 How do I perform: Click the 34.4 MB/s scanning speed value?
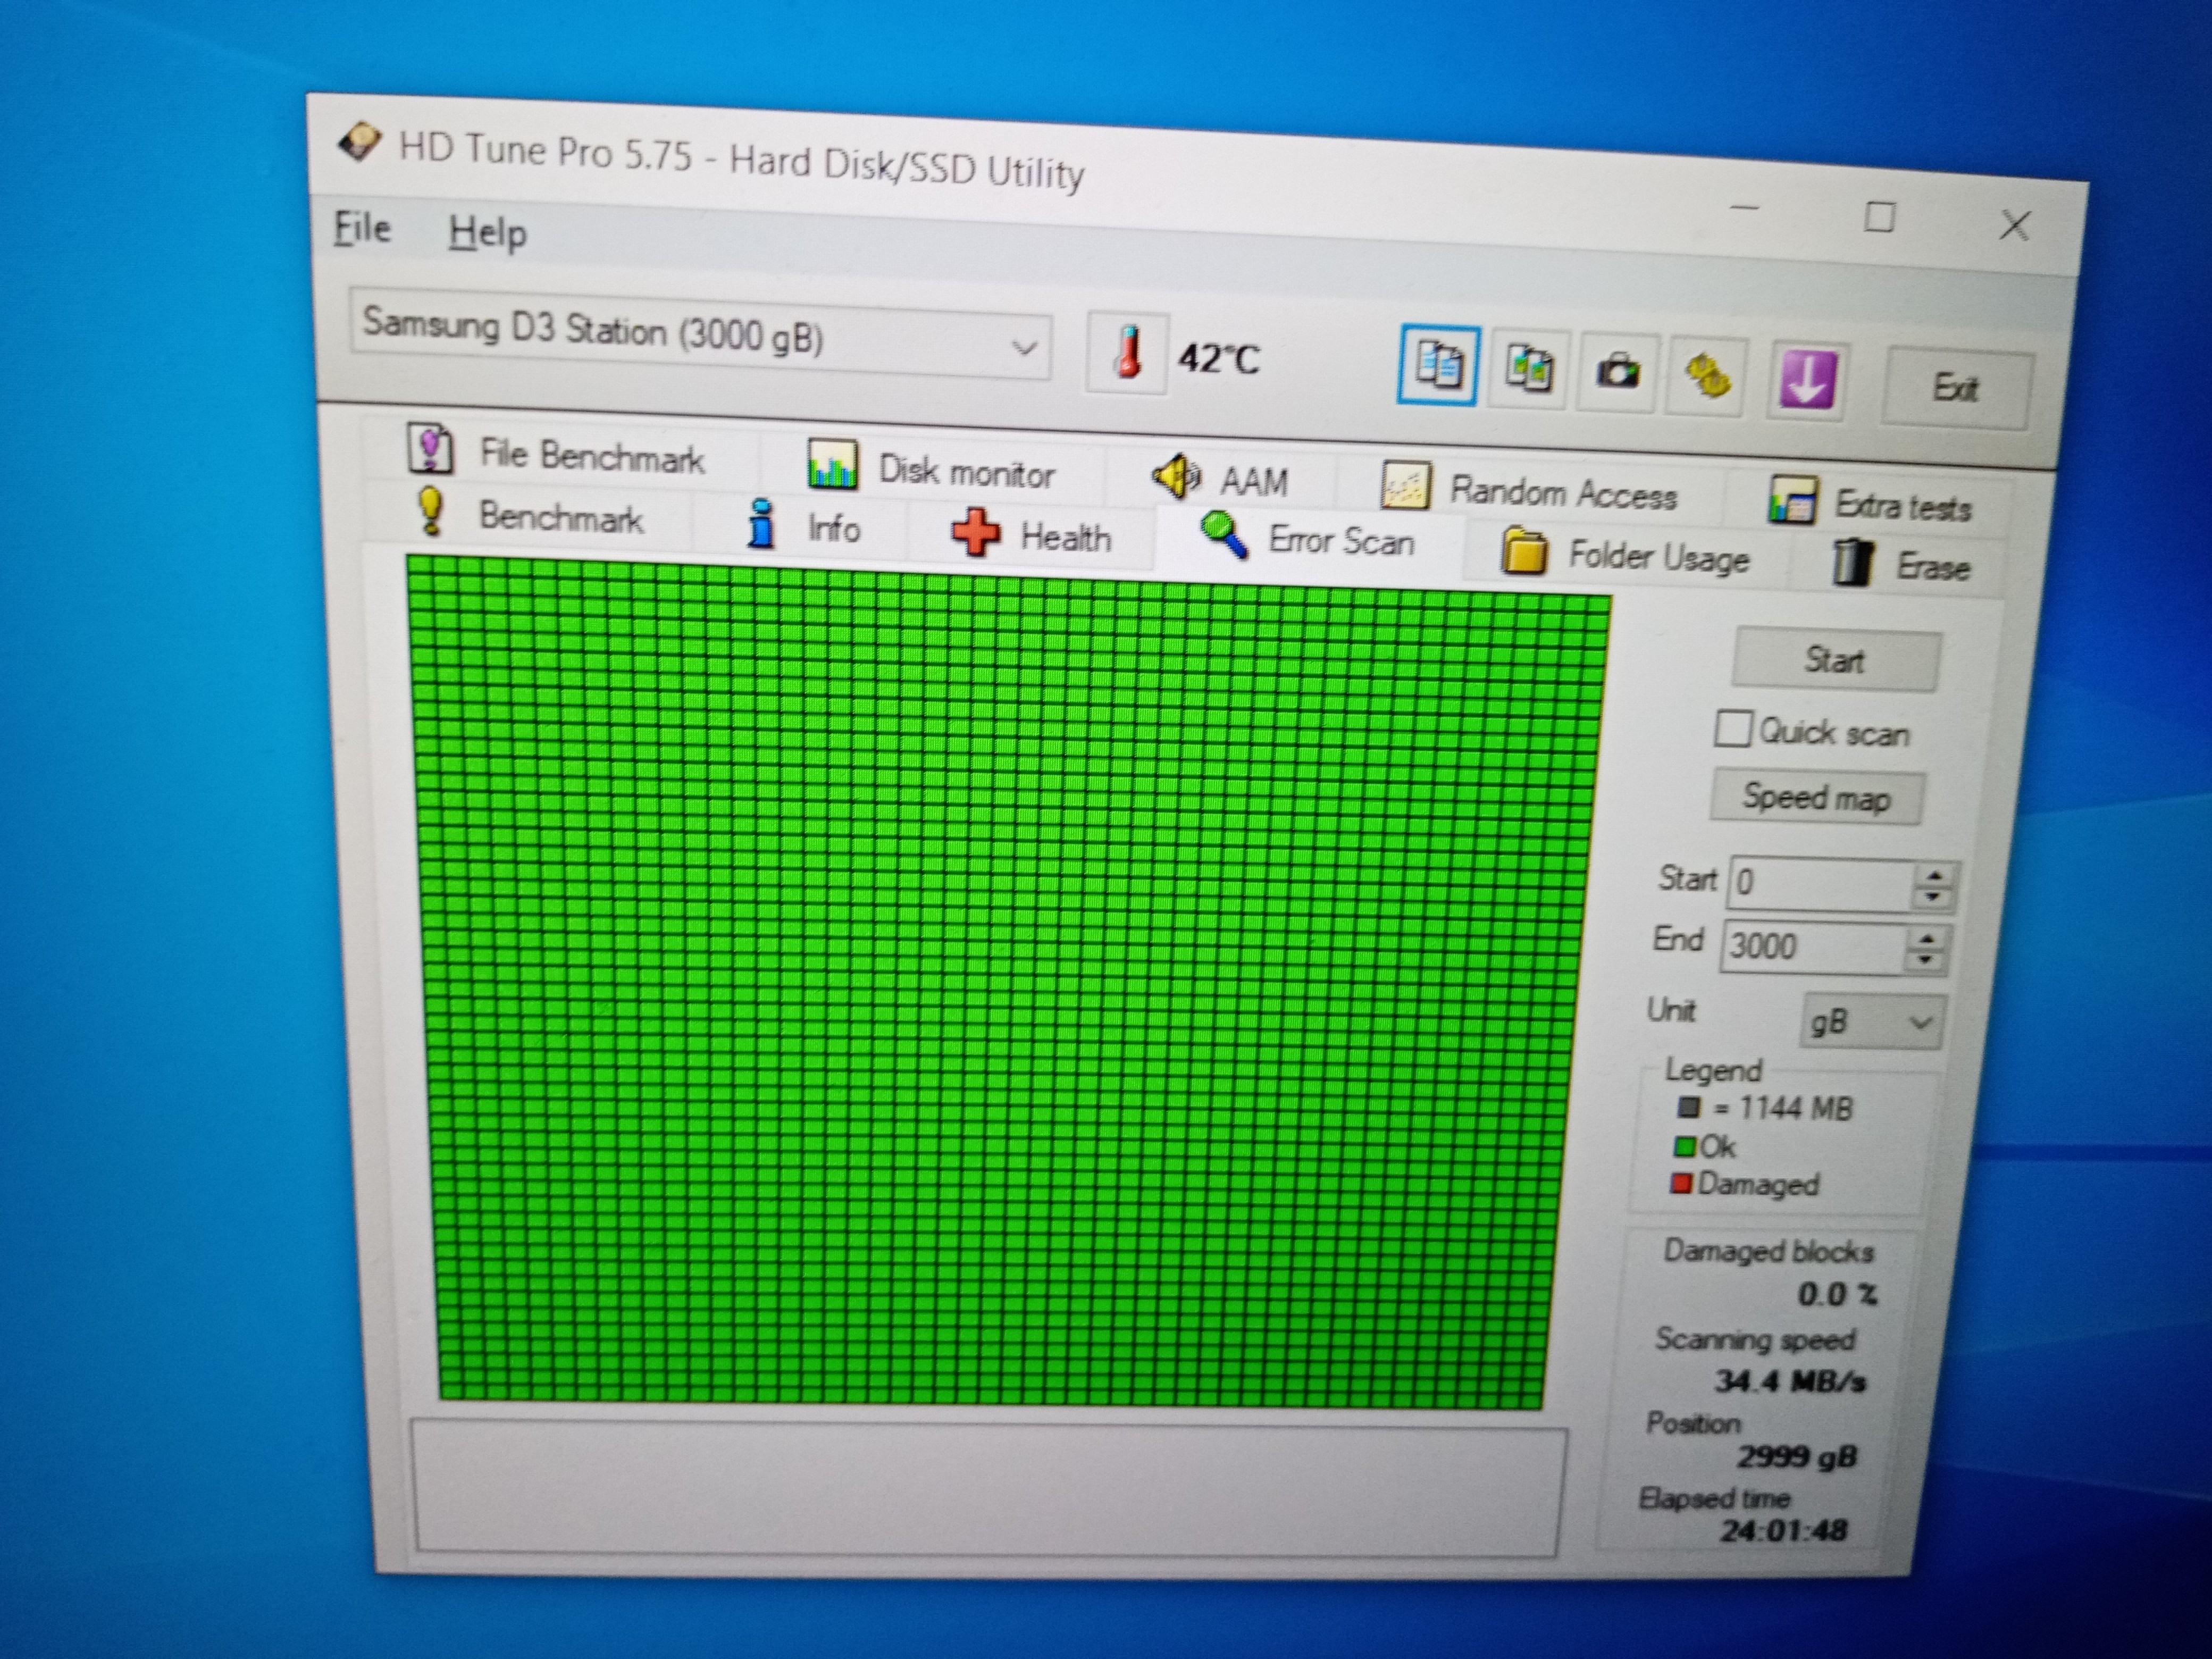[1790, 1381]
